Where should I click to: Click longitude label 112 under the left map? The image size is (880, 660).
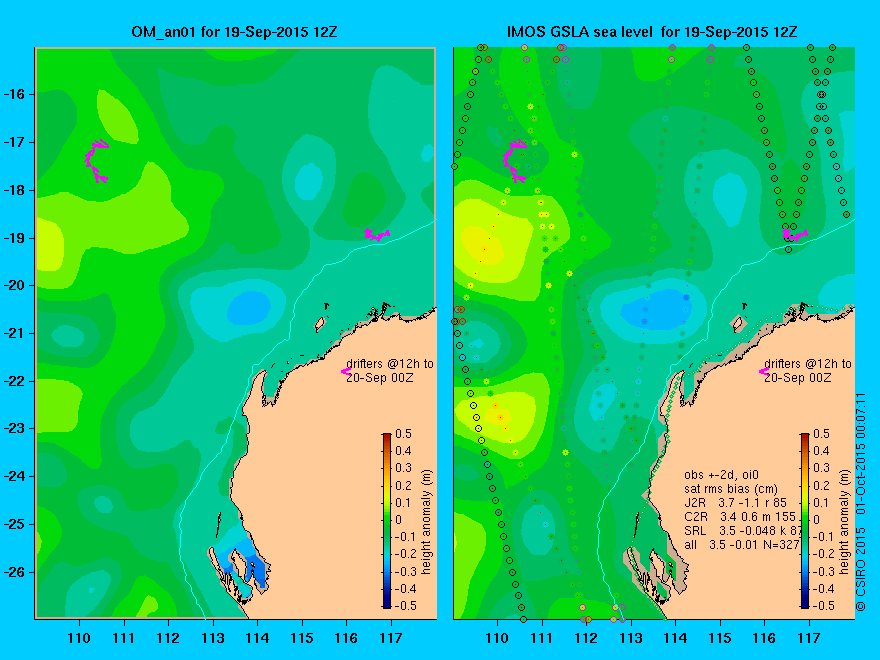click(x=168, y=638)
